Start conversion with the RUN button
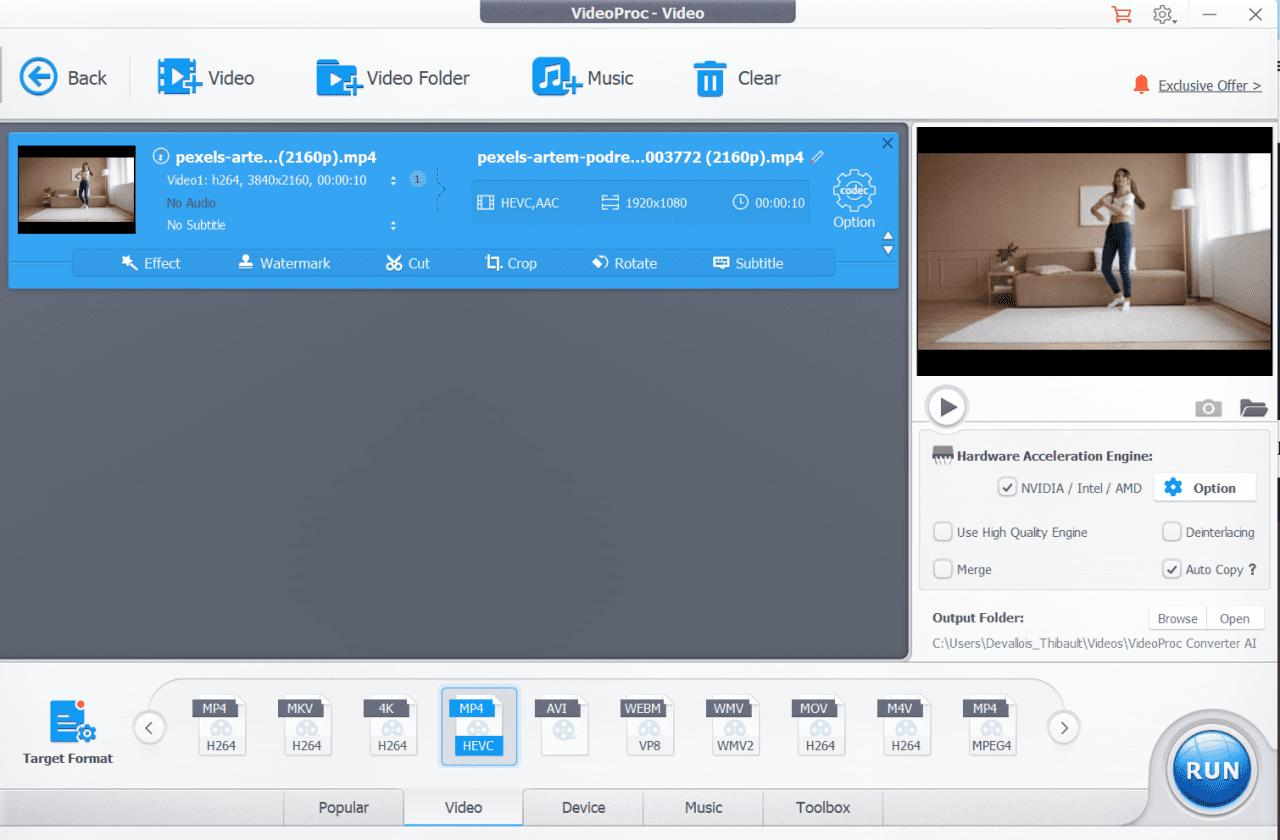The width and height of the screenshot is (1280, 840). (1212, 770)
